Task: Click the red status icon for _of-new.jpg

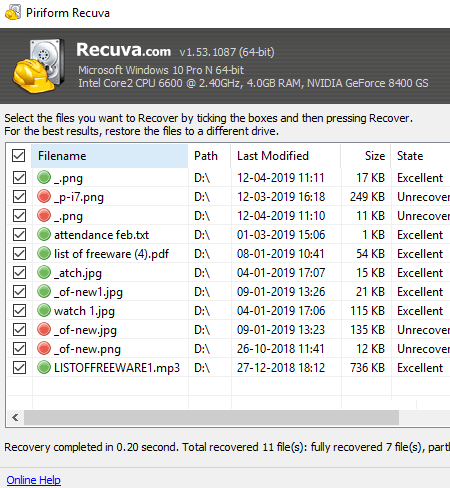Action: [44, 329]
